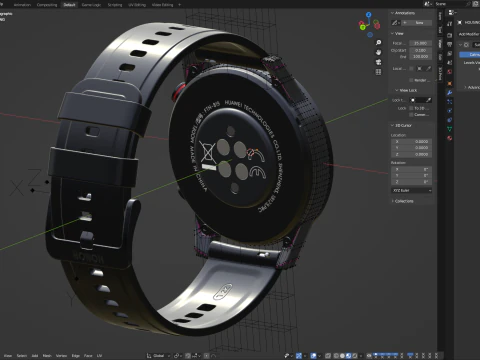Open the Output properties tab icon

click(x=450, y=44)
